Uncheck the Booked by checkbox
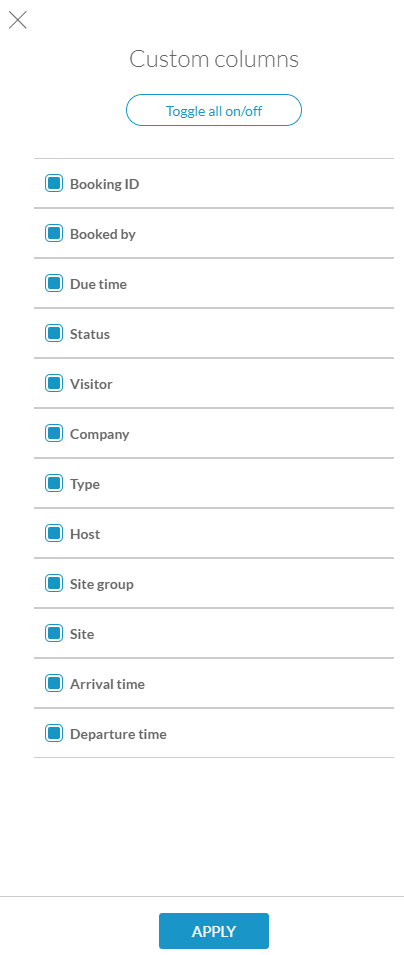Viewport: 404px width, 955px height. point(54,233)
